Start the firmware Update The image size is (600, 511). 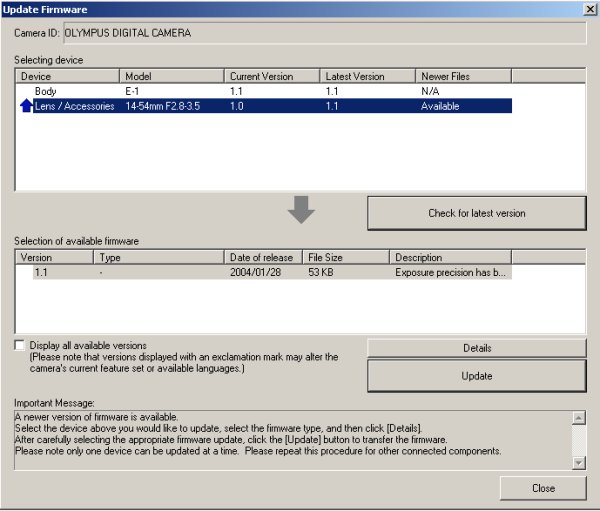point(477,376)
